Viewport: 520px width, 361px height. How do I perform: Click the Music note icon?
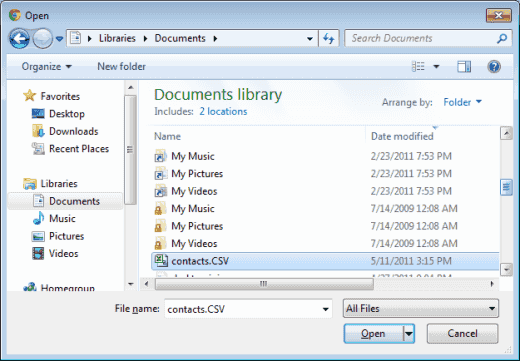click(x=38, y=218)
